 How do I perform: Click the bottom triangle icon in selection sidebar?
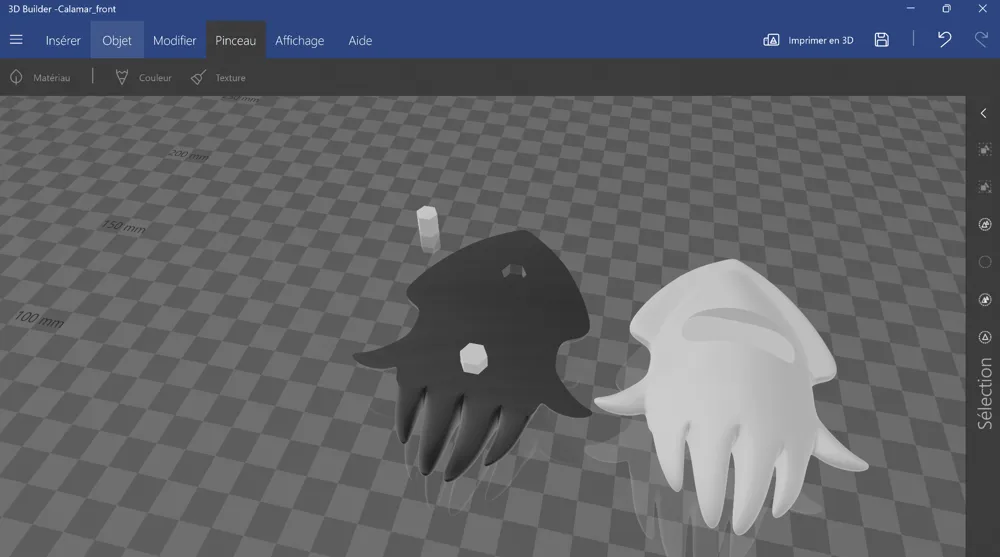coord(984,337)
